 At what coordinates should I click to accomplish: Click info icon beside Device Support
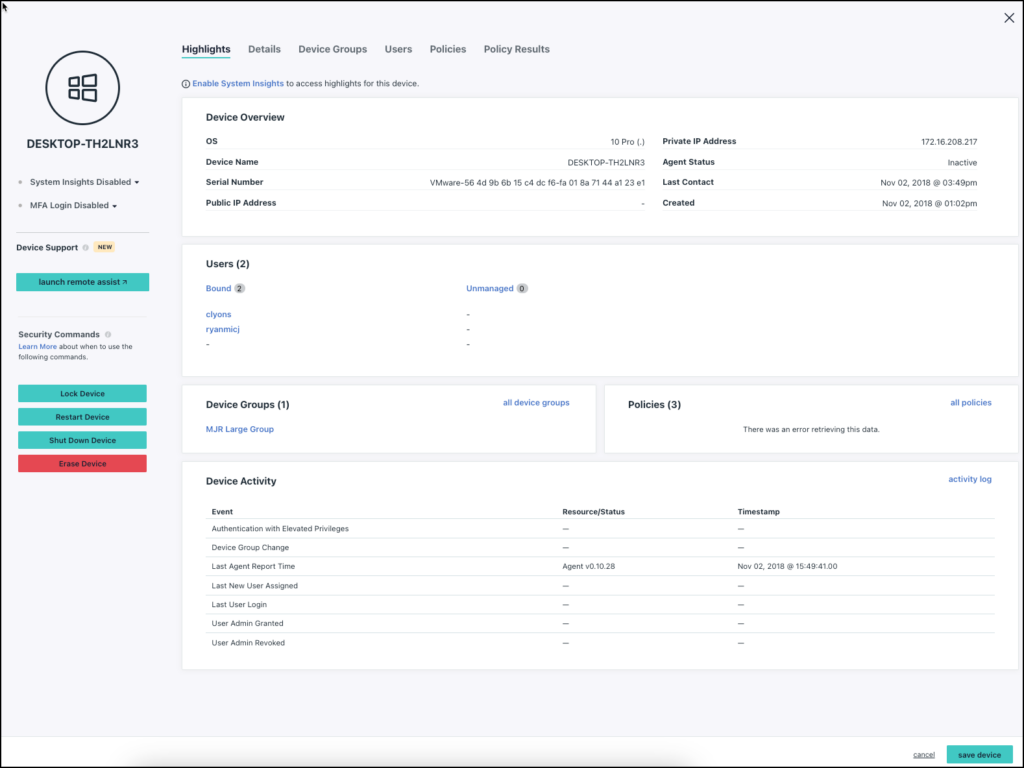coord(86,247)
